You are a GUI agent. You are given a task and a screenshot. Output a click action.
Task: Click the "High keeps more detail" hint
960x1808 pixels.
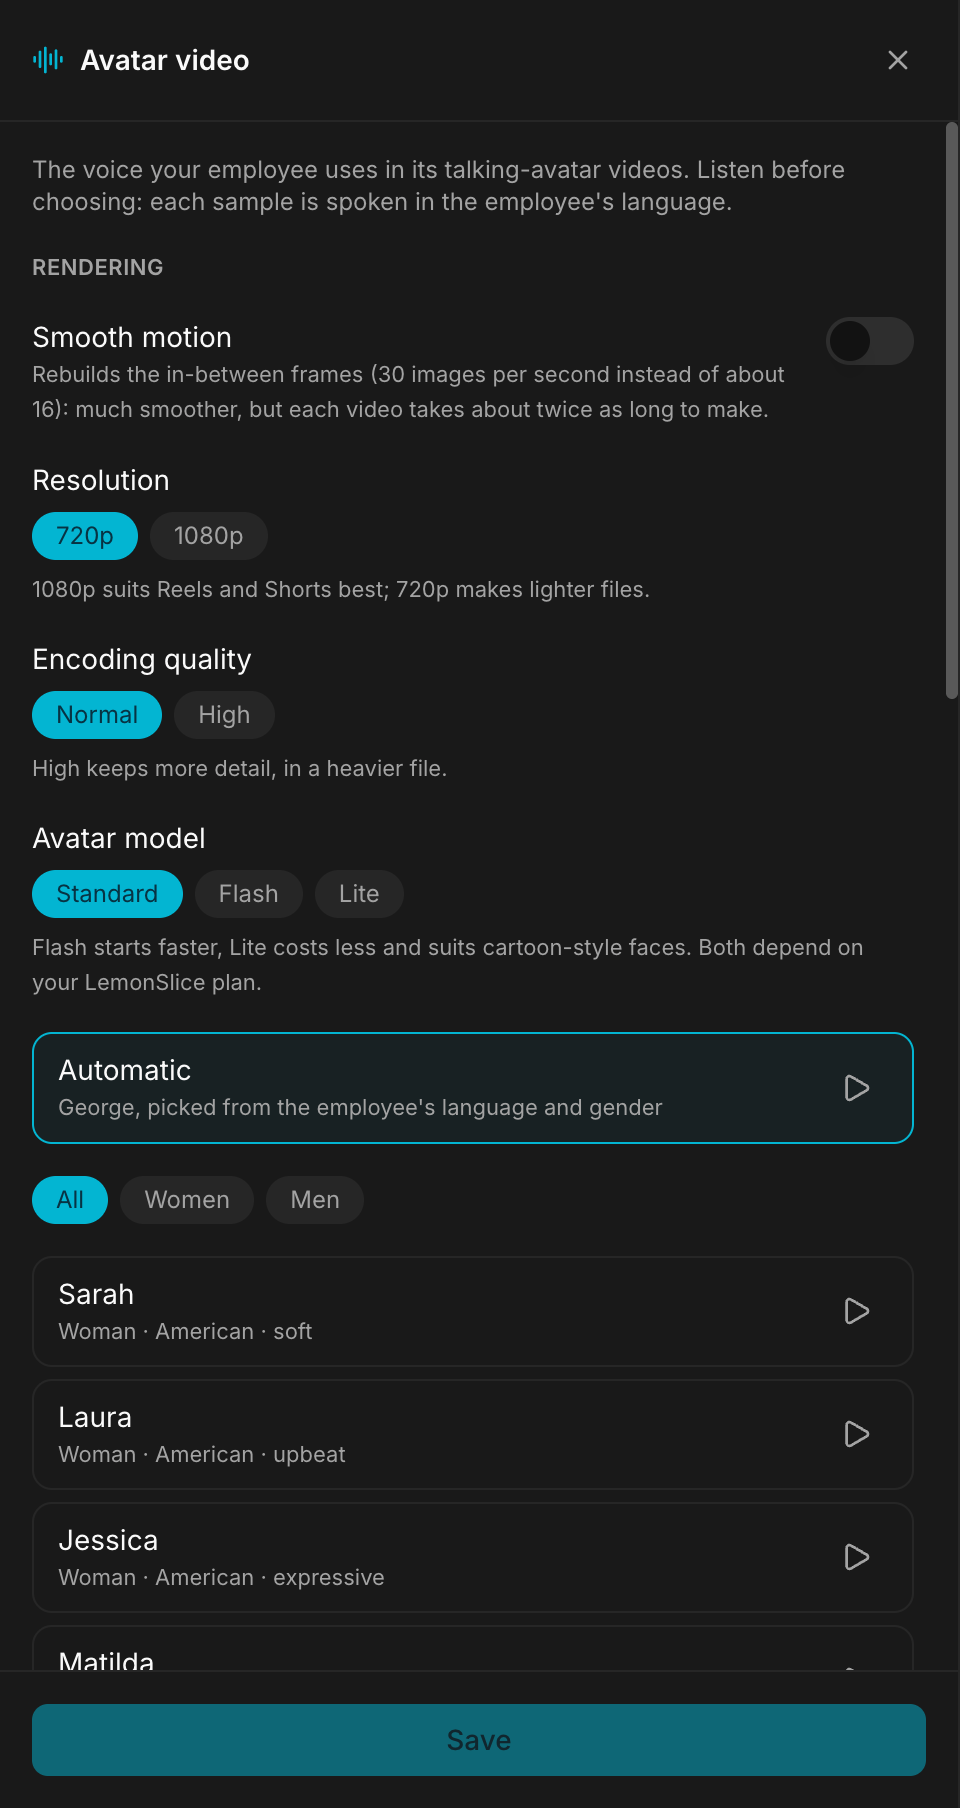pos(239,769)
